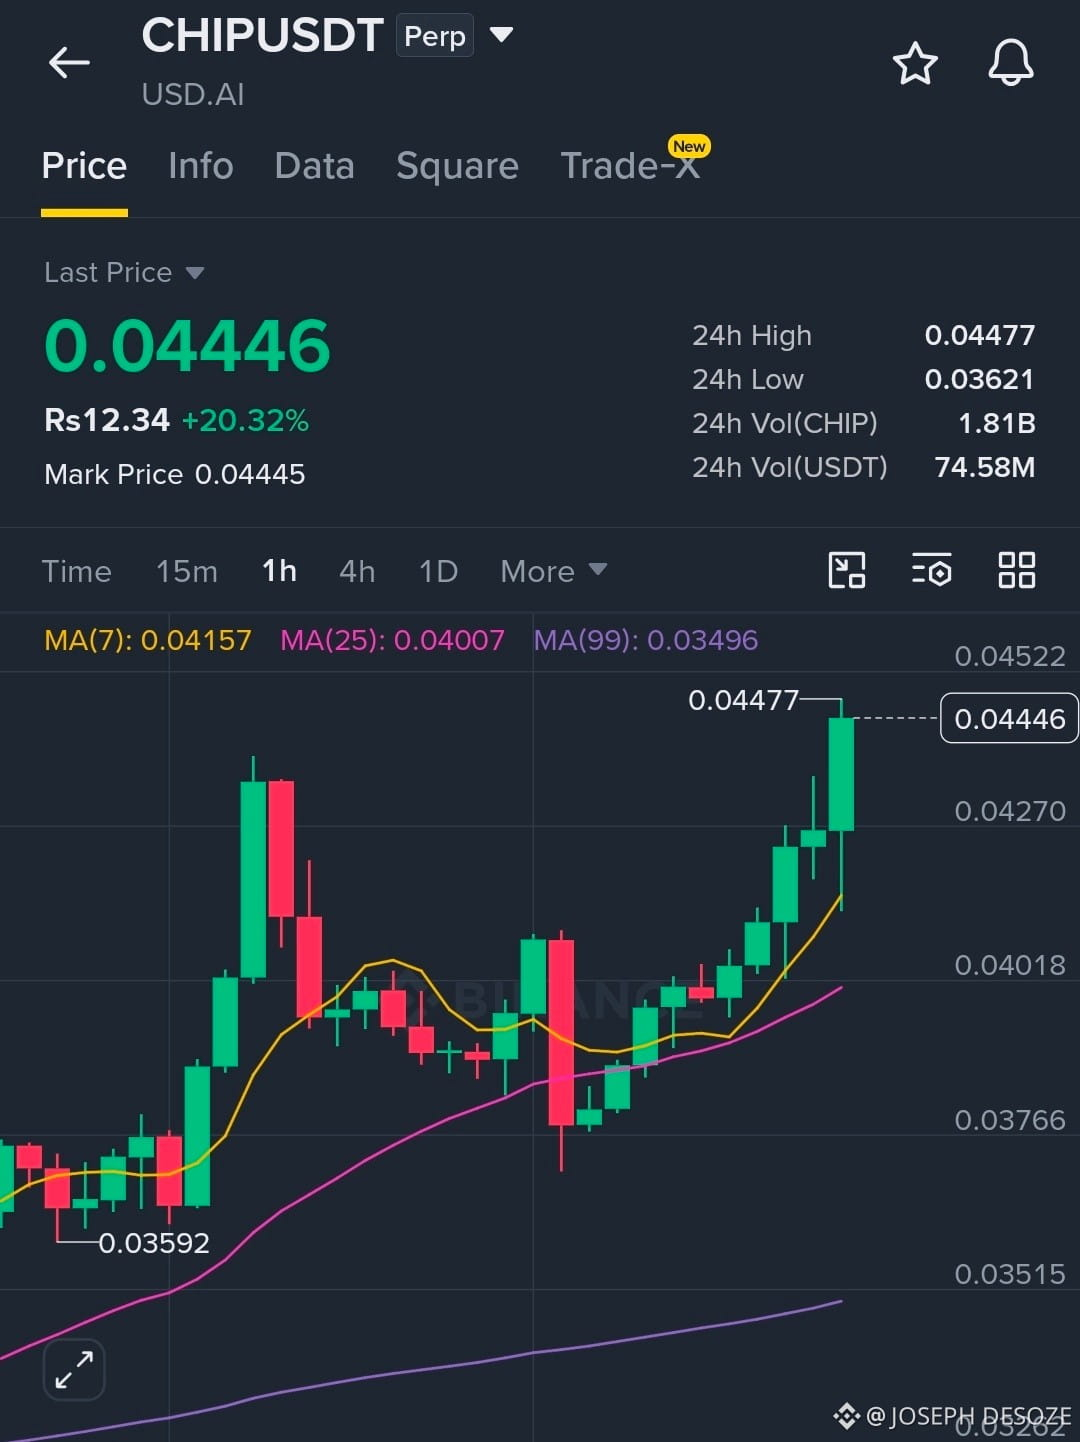Add CHIPUSDT to favorites with star icon

pyautogui.click(x=914, y=63)
